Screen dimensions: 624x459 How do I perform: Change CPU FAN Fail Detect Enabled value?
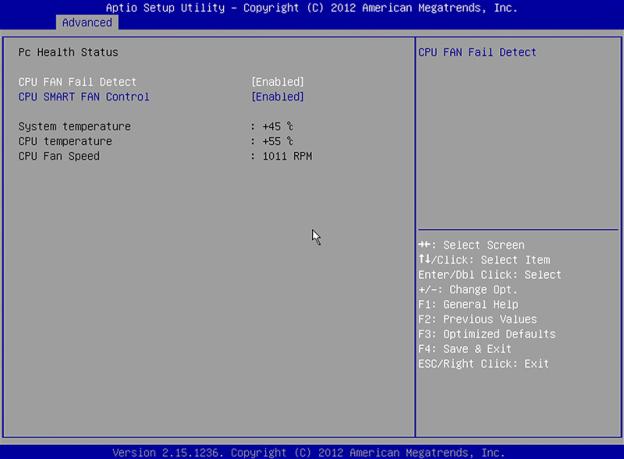277,82
